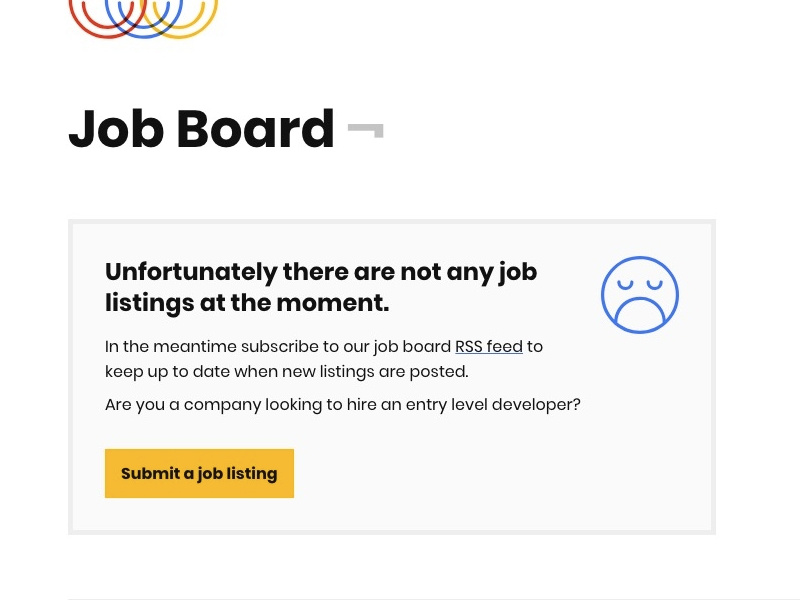Click the 'listings at the moment.' heading line
The height and width of the screenshot is (600, 800).
click(x=247, y=303)
